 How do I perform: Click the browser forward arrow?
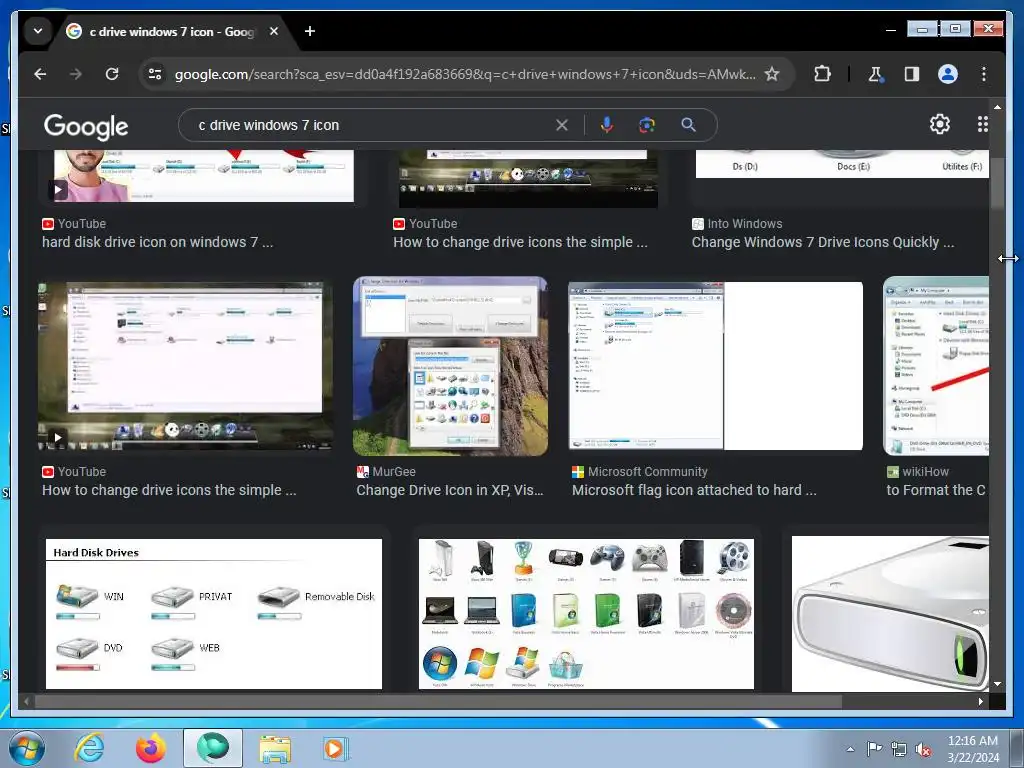tap(76, 74)
